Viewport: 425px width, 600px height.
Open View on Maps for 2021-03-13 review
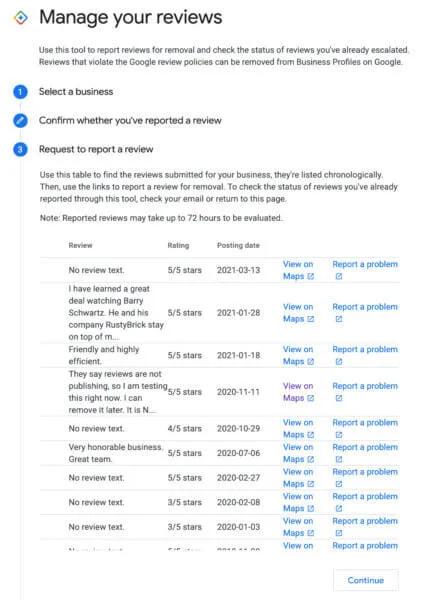(298, 270)
